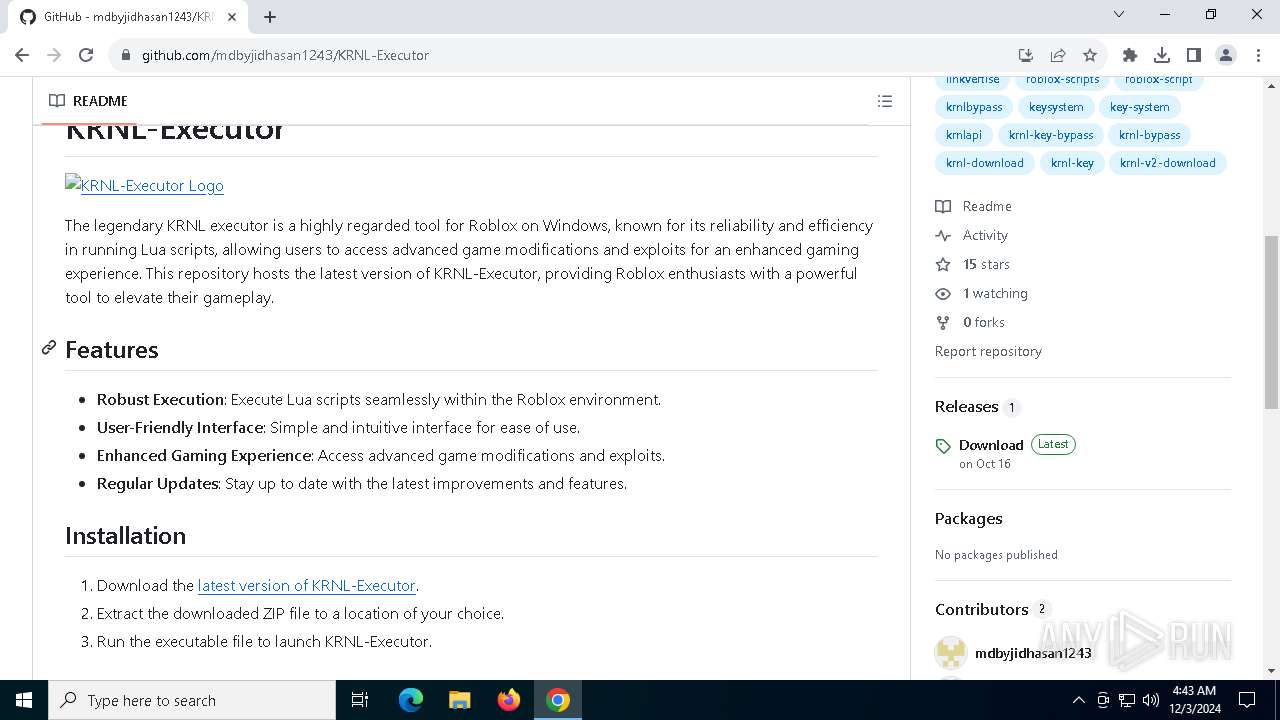Reload the GitHub page

[x=86, y=55]
